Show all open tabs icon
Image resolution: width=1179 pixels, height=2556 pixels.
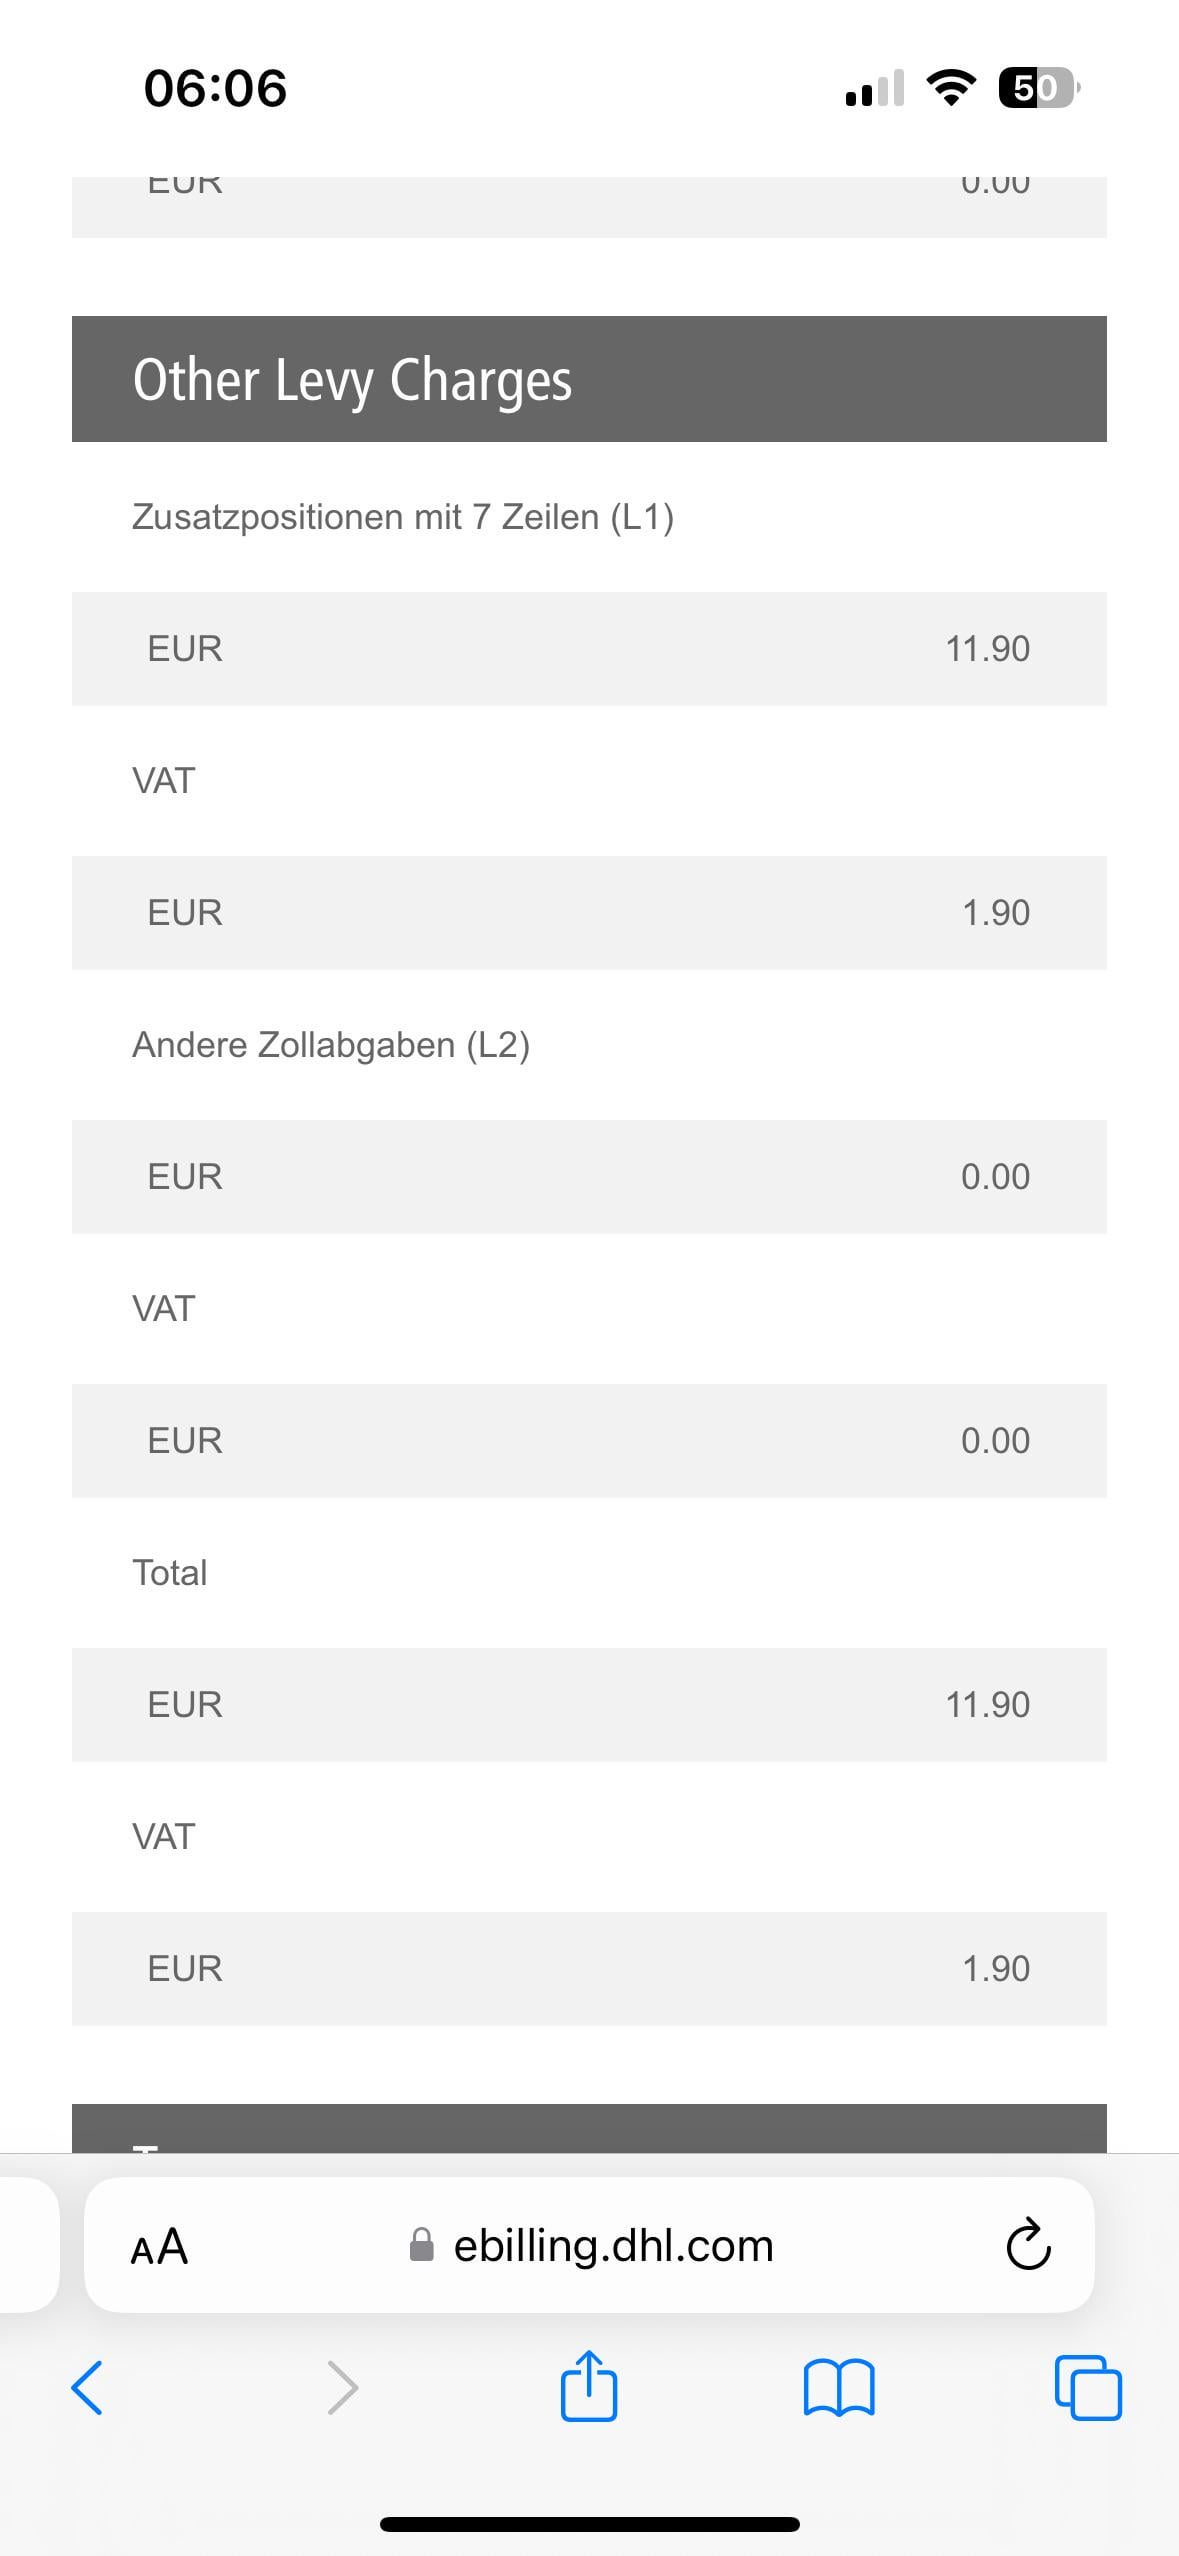click(x=1088, y=2388)
